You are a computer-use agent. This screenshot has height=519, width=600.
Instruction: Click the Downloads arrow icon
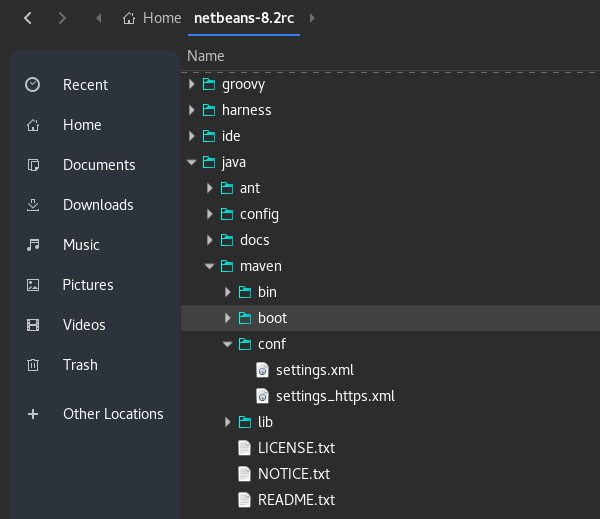[x=33, y=205]
